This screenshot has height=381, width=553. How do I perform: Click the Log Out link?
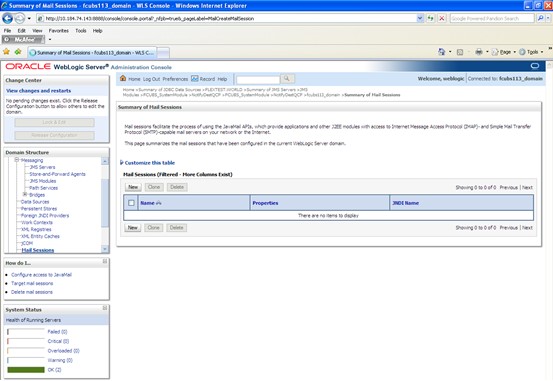coord(151,79)
